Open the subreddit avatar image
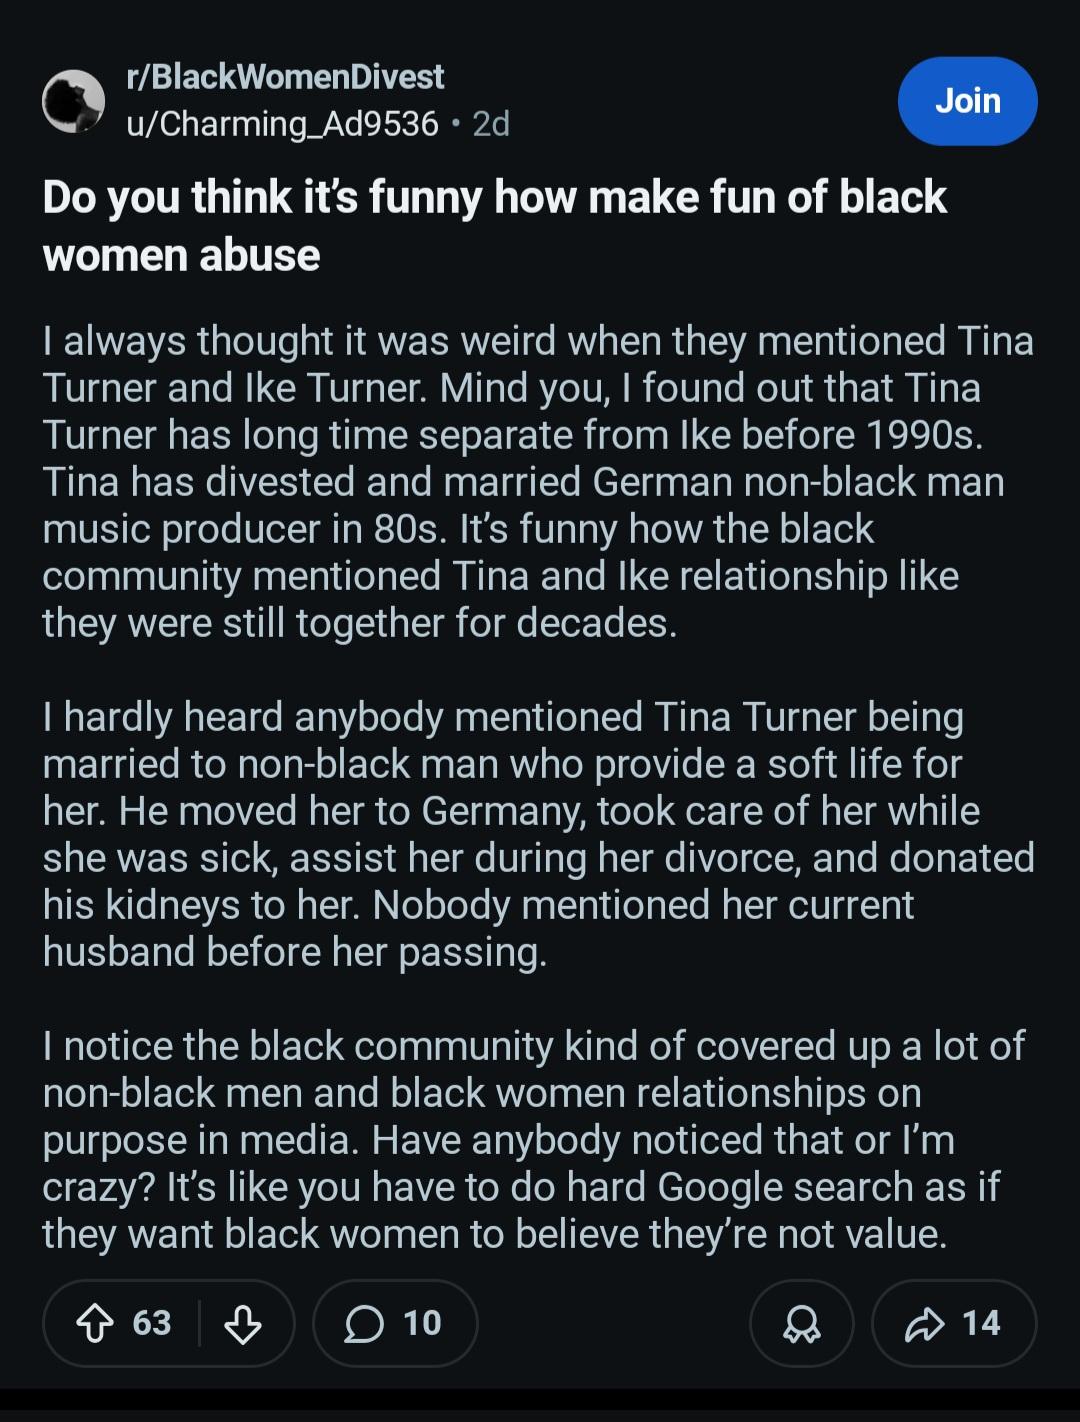This screenshot has height=1422, width=1080. (x=74, y=101)
